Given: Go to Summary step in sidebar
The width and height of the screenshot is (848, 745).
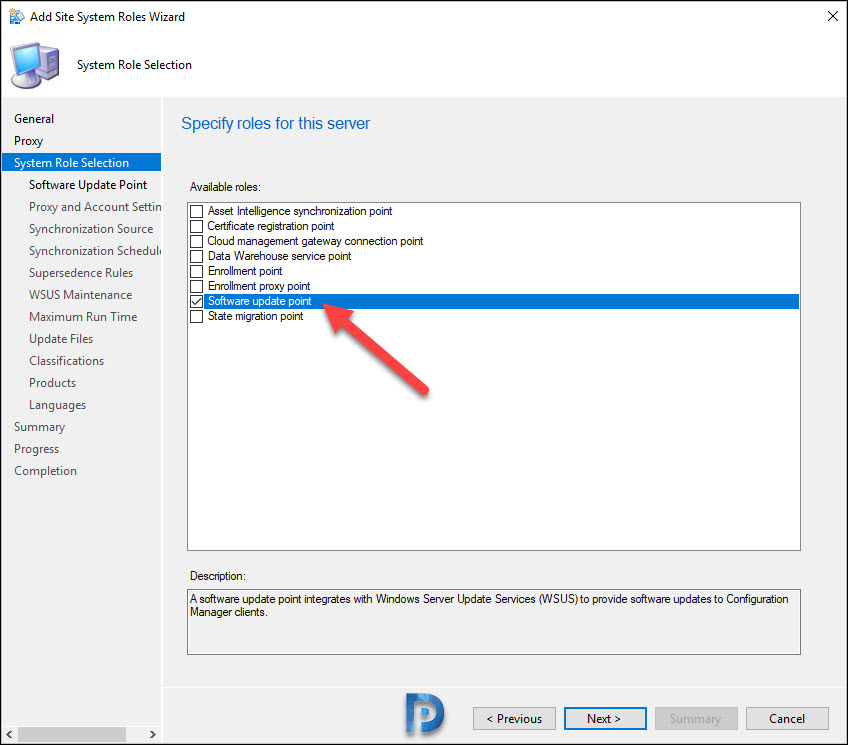Looking at the screenshot, I should pyautogui.click(x=39, y=427).
